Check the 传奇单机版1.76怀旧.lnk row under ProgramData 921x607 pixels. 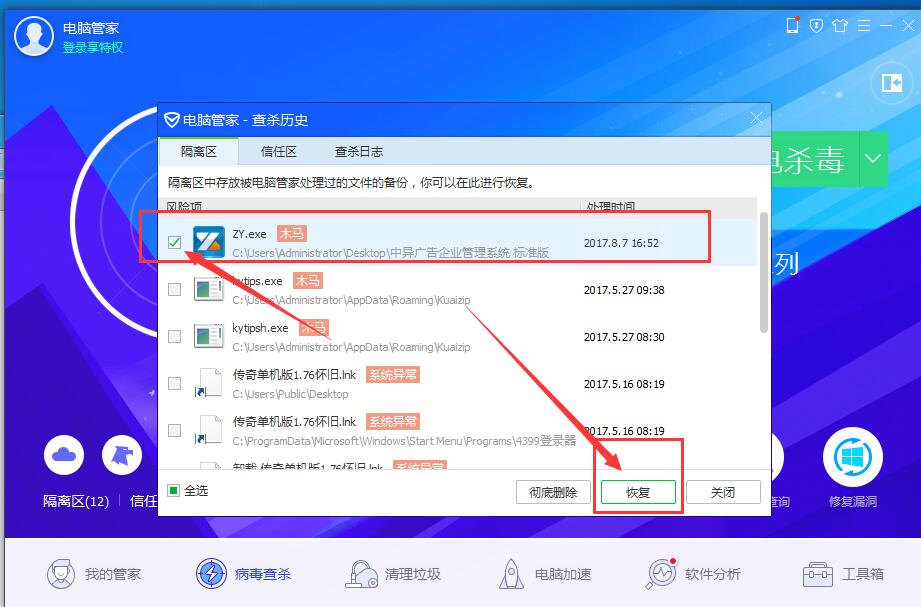[174, 430]
